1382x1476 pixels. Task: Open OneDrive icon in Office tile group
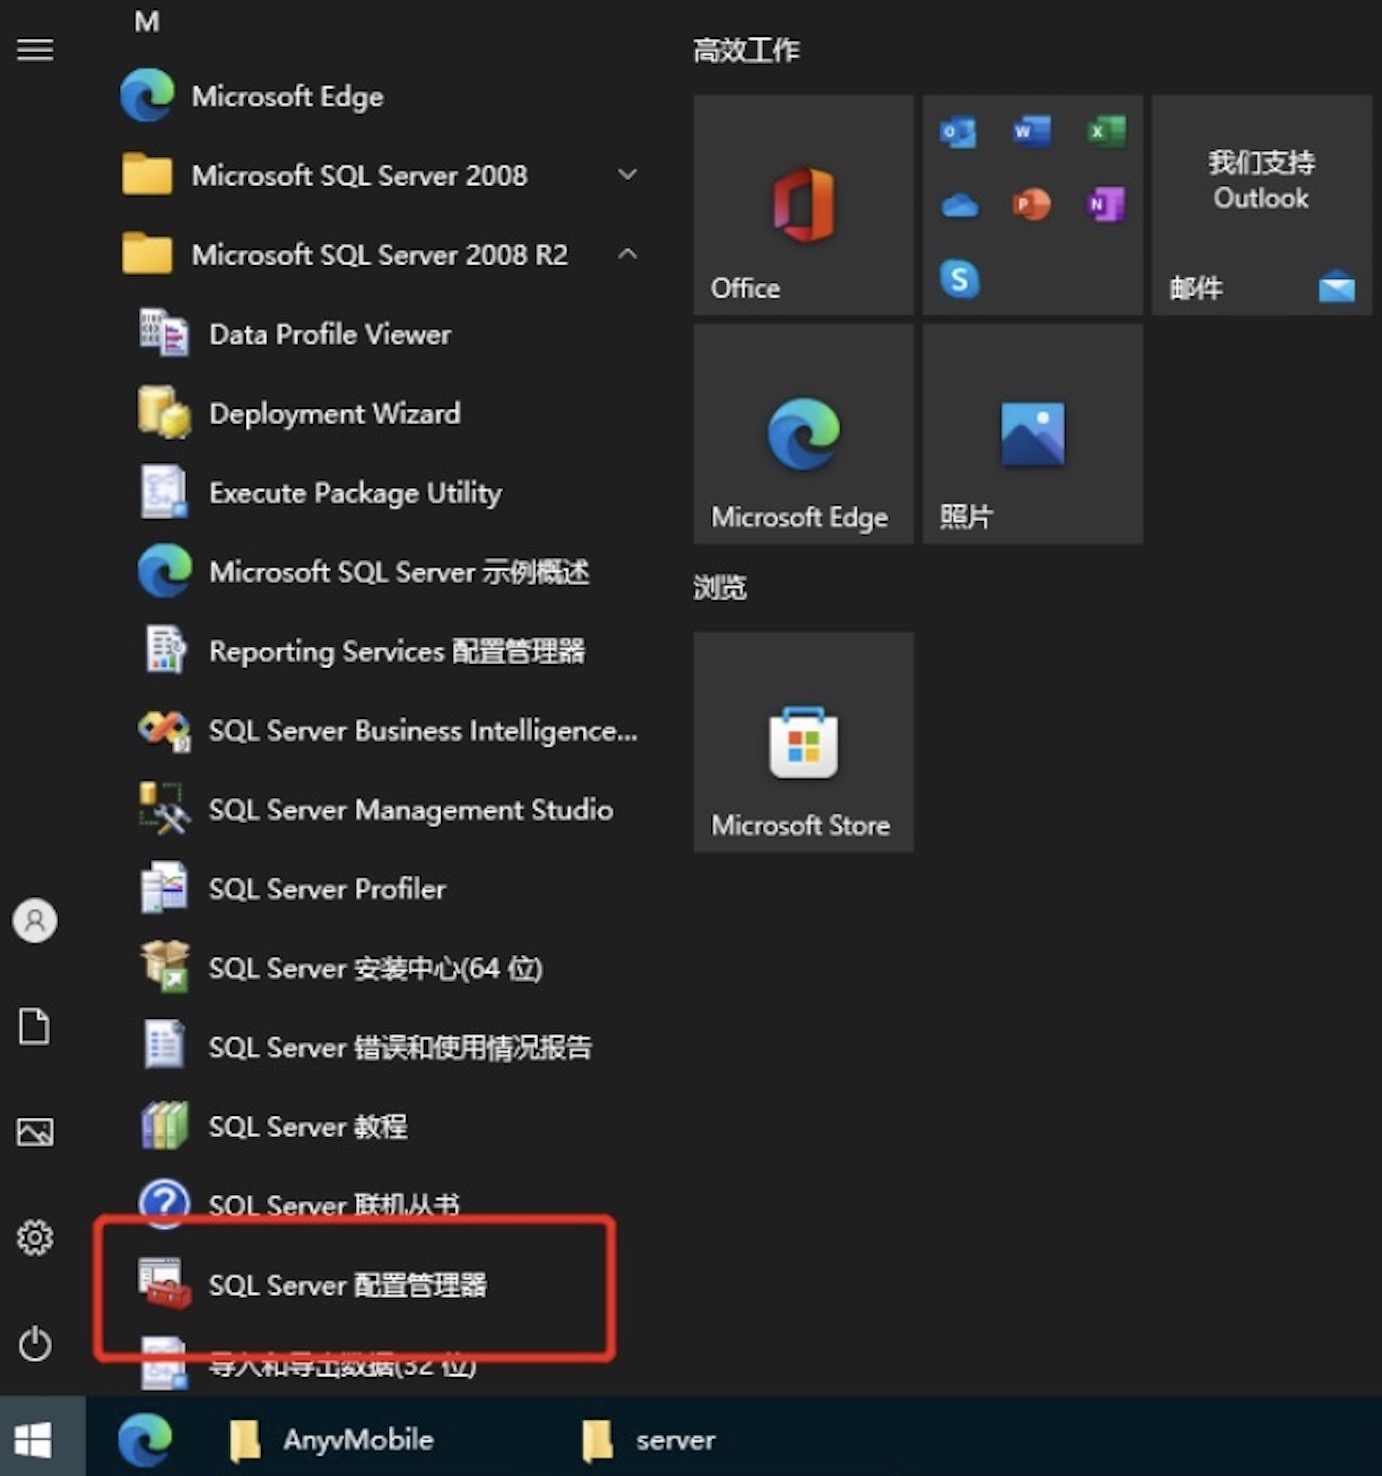click(x=959, y=205)
